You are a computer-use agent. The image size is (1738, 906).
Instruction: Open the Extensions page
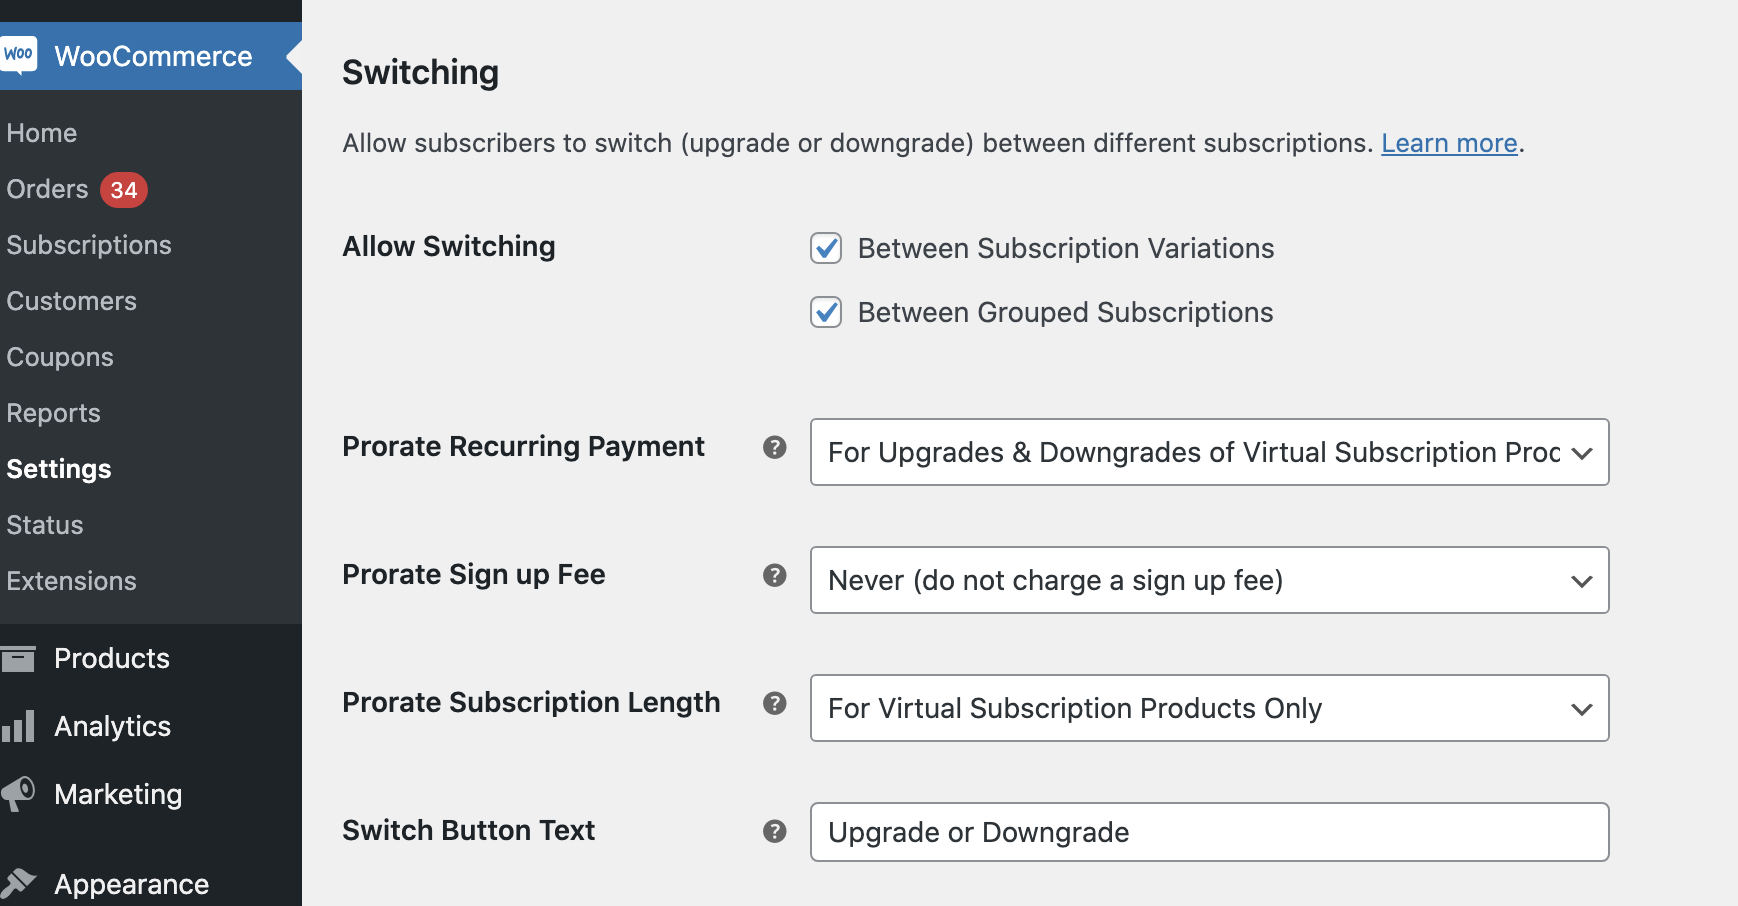pyautogui.click(x=71, y=580)
